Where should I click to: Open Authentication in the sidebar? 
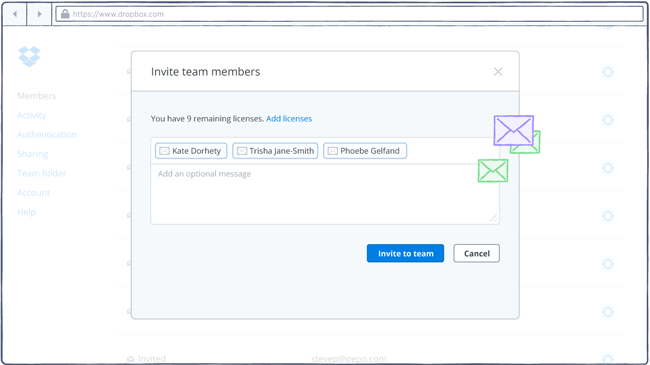(x=47, y=134)
